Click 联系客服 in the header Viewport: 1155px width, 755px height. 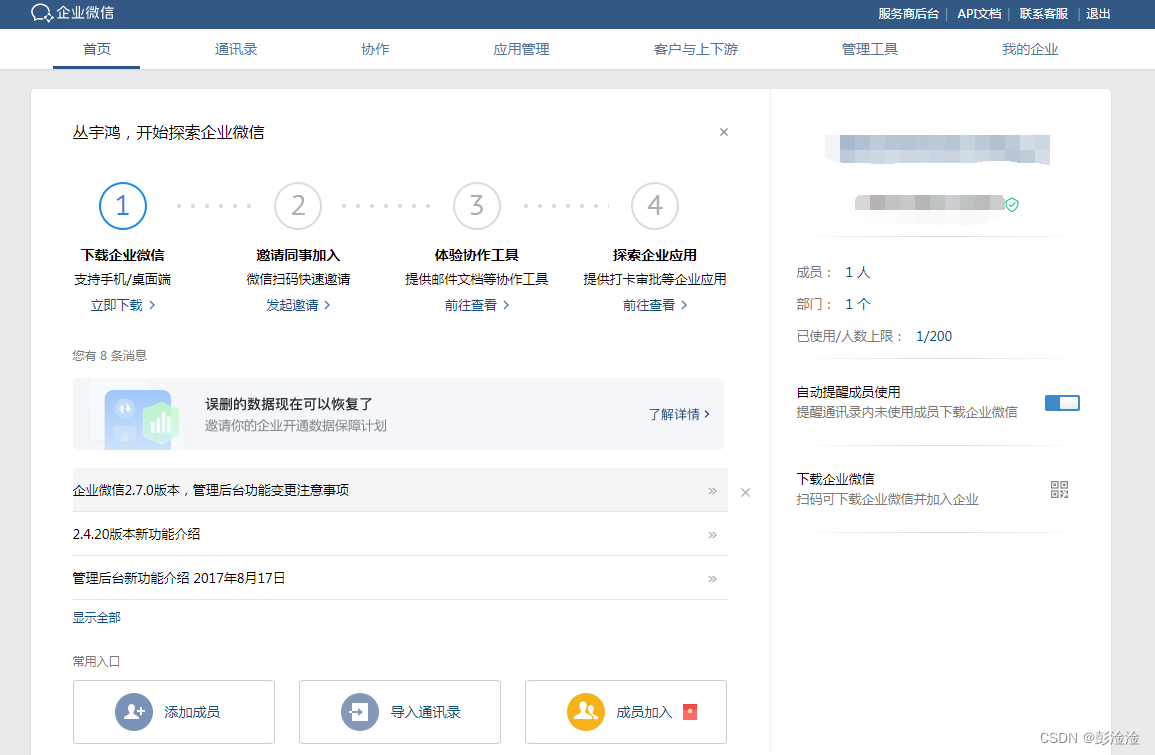[x=1044, y=13]
